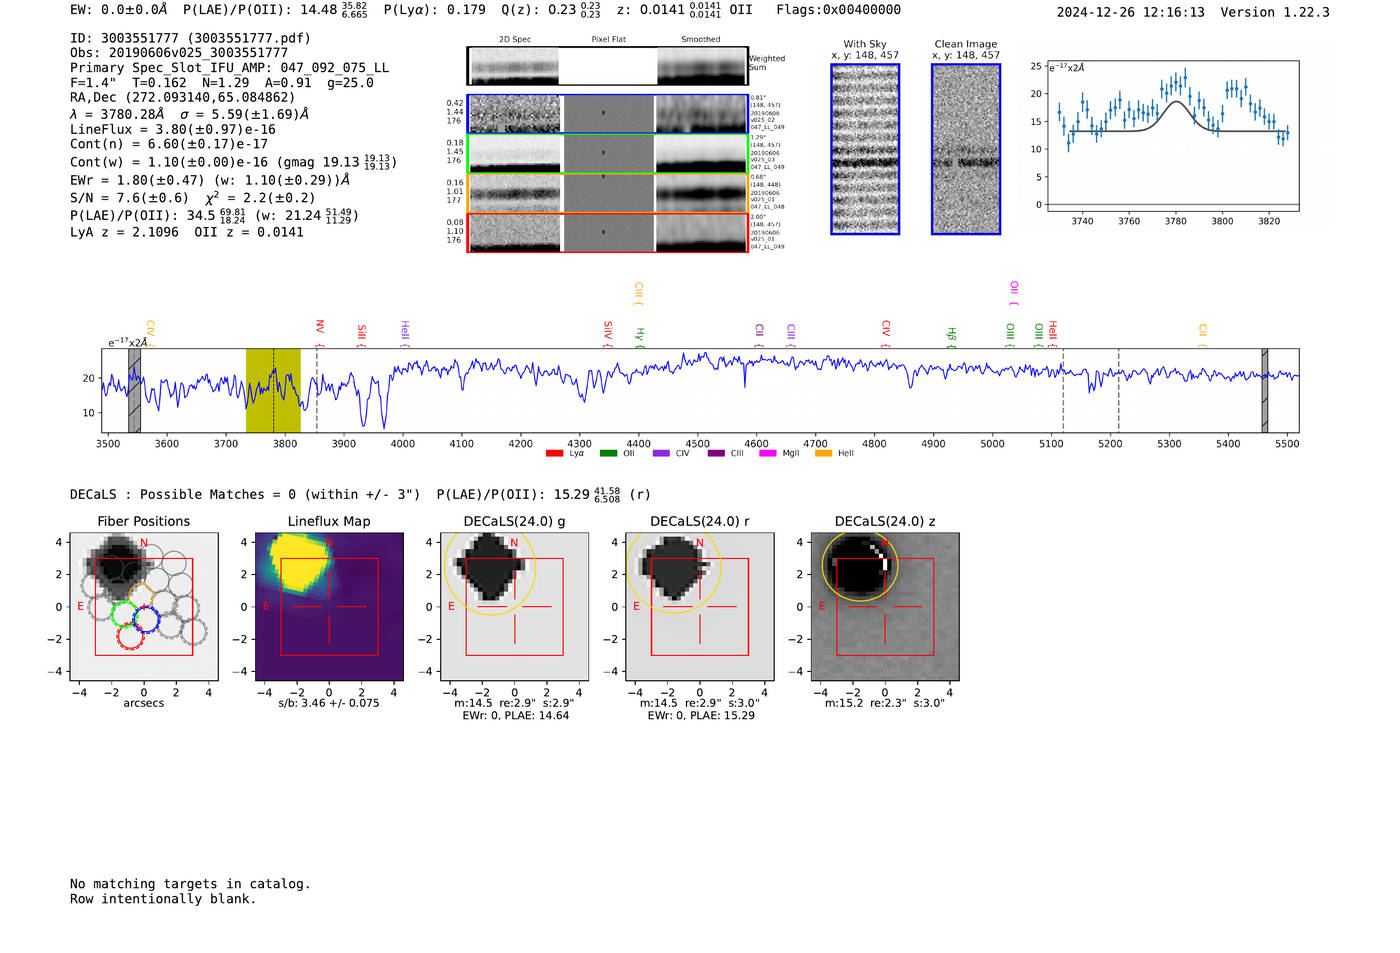Screen dimensions: 1400x953
Task: Click the λ = 3780.28Å wavelength line
Action: (x=190, y=114)
